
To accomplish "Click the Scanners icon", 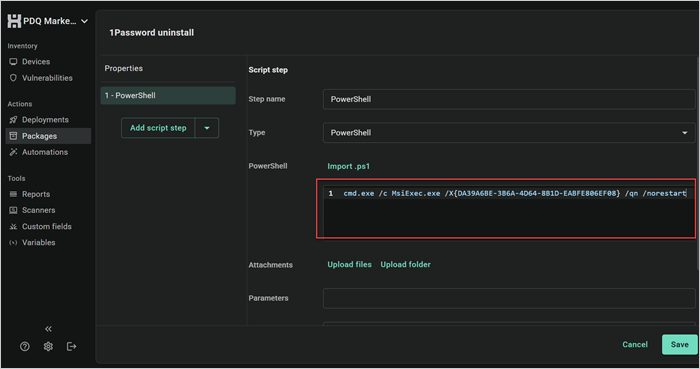I will point(13,210).
